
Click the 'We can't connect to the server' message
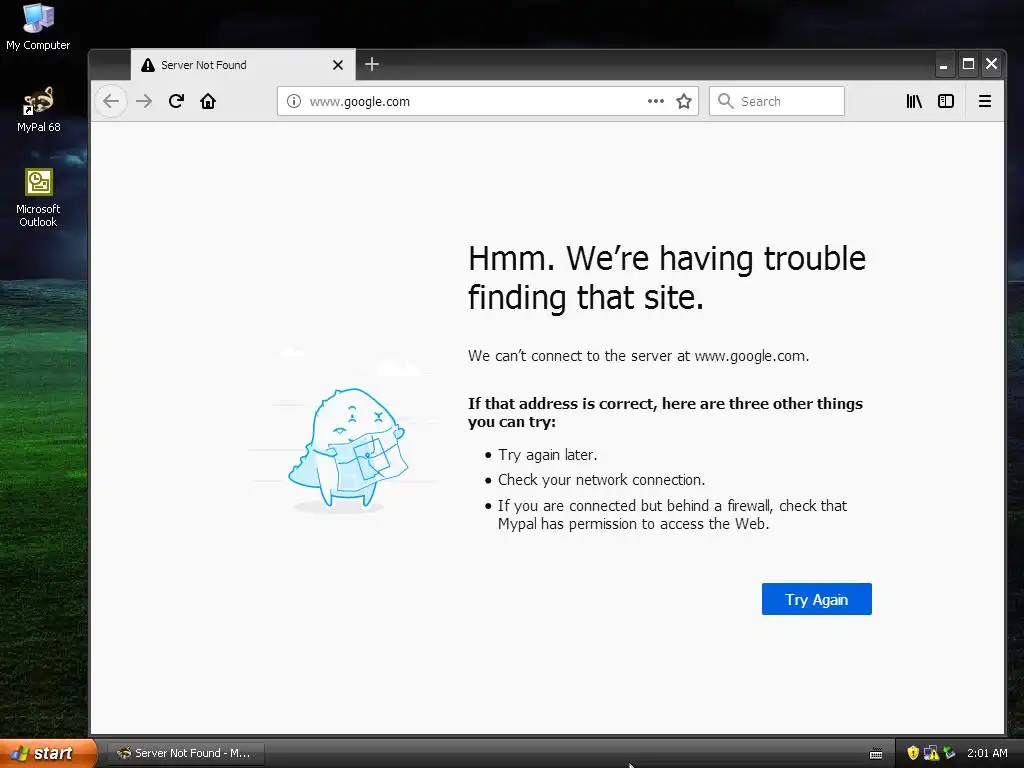638,356
